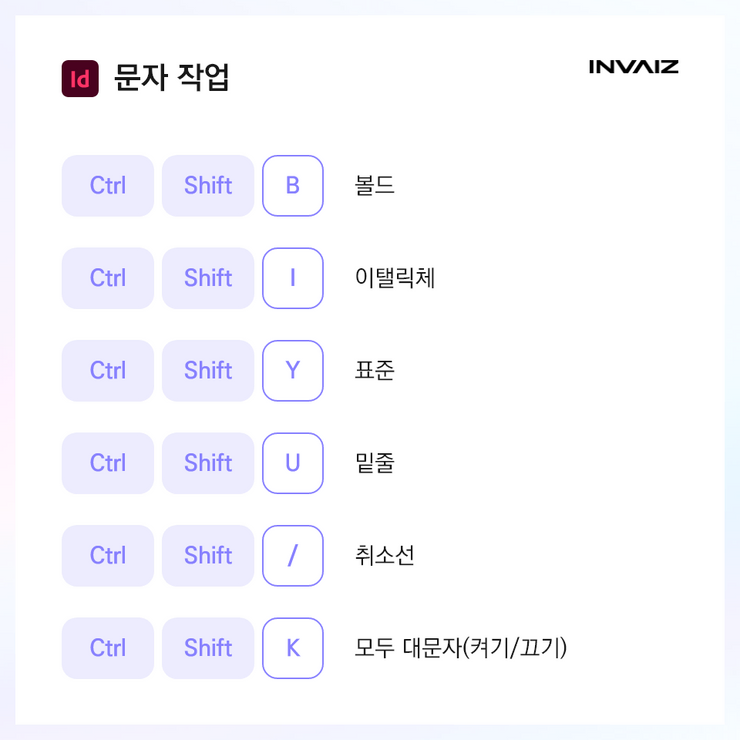740x740 pixels.
Task: Click the InDesign Id app icon
Action: click(80, 78)
